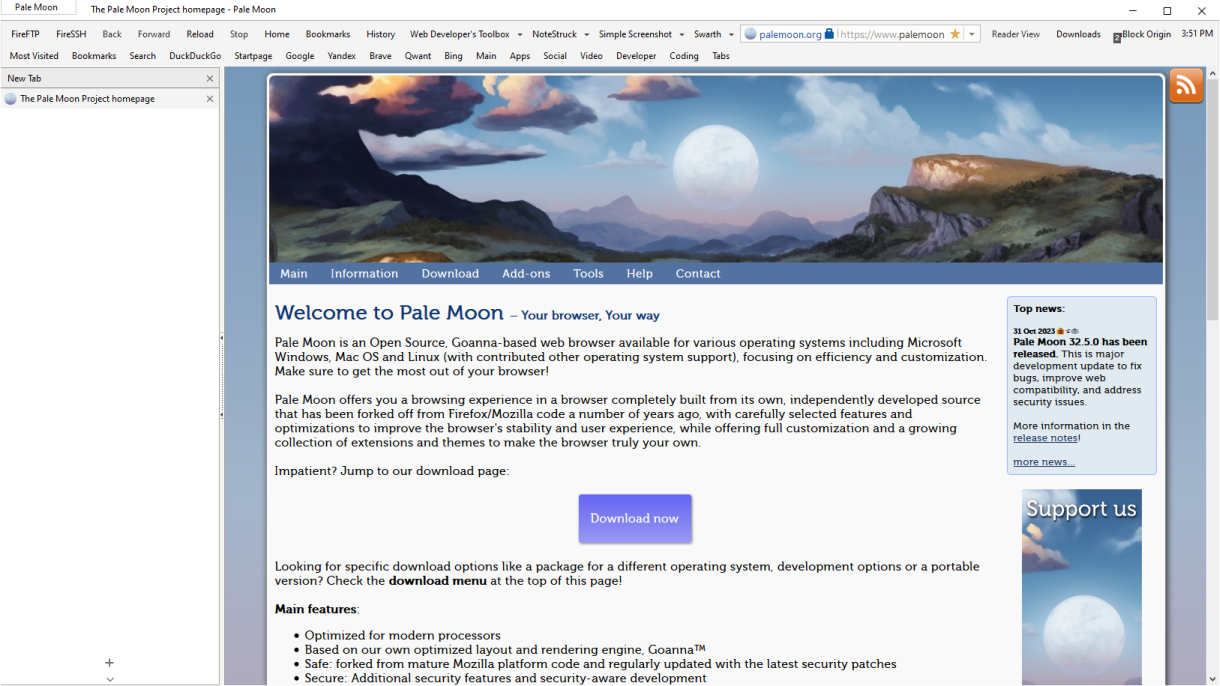Close the New Tab sidebar tab

click(210, 78)
